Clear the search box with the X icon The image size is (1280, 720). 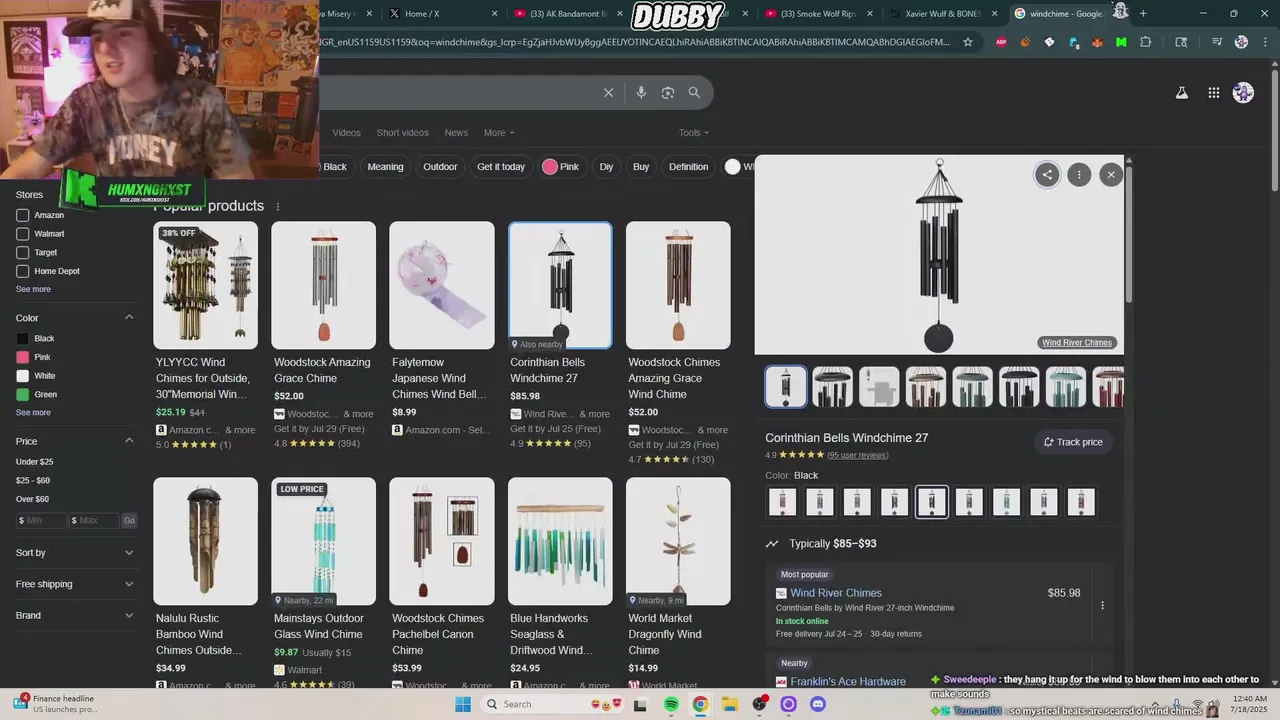coord(608,93)
